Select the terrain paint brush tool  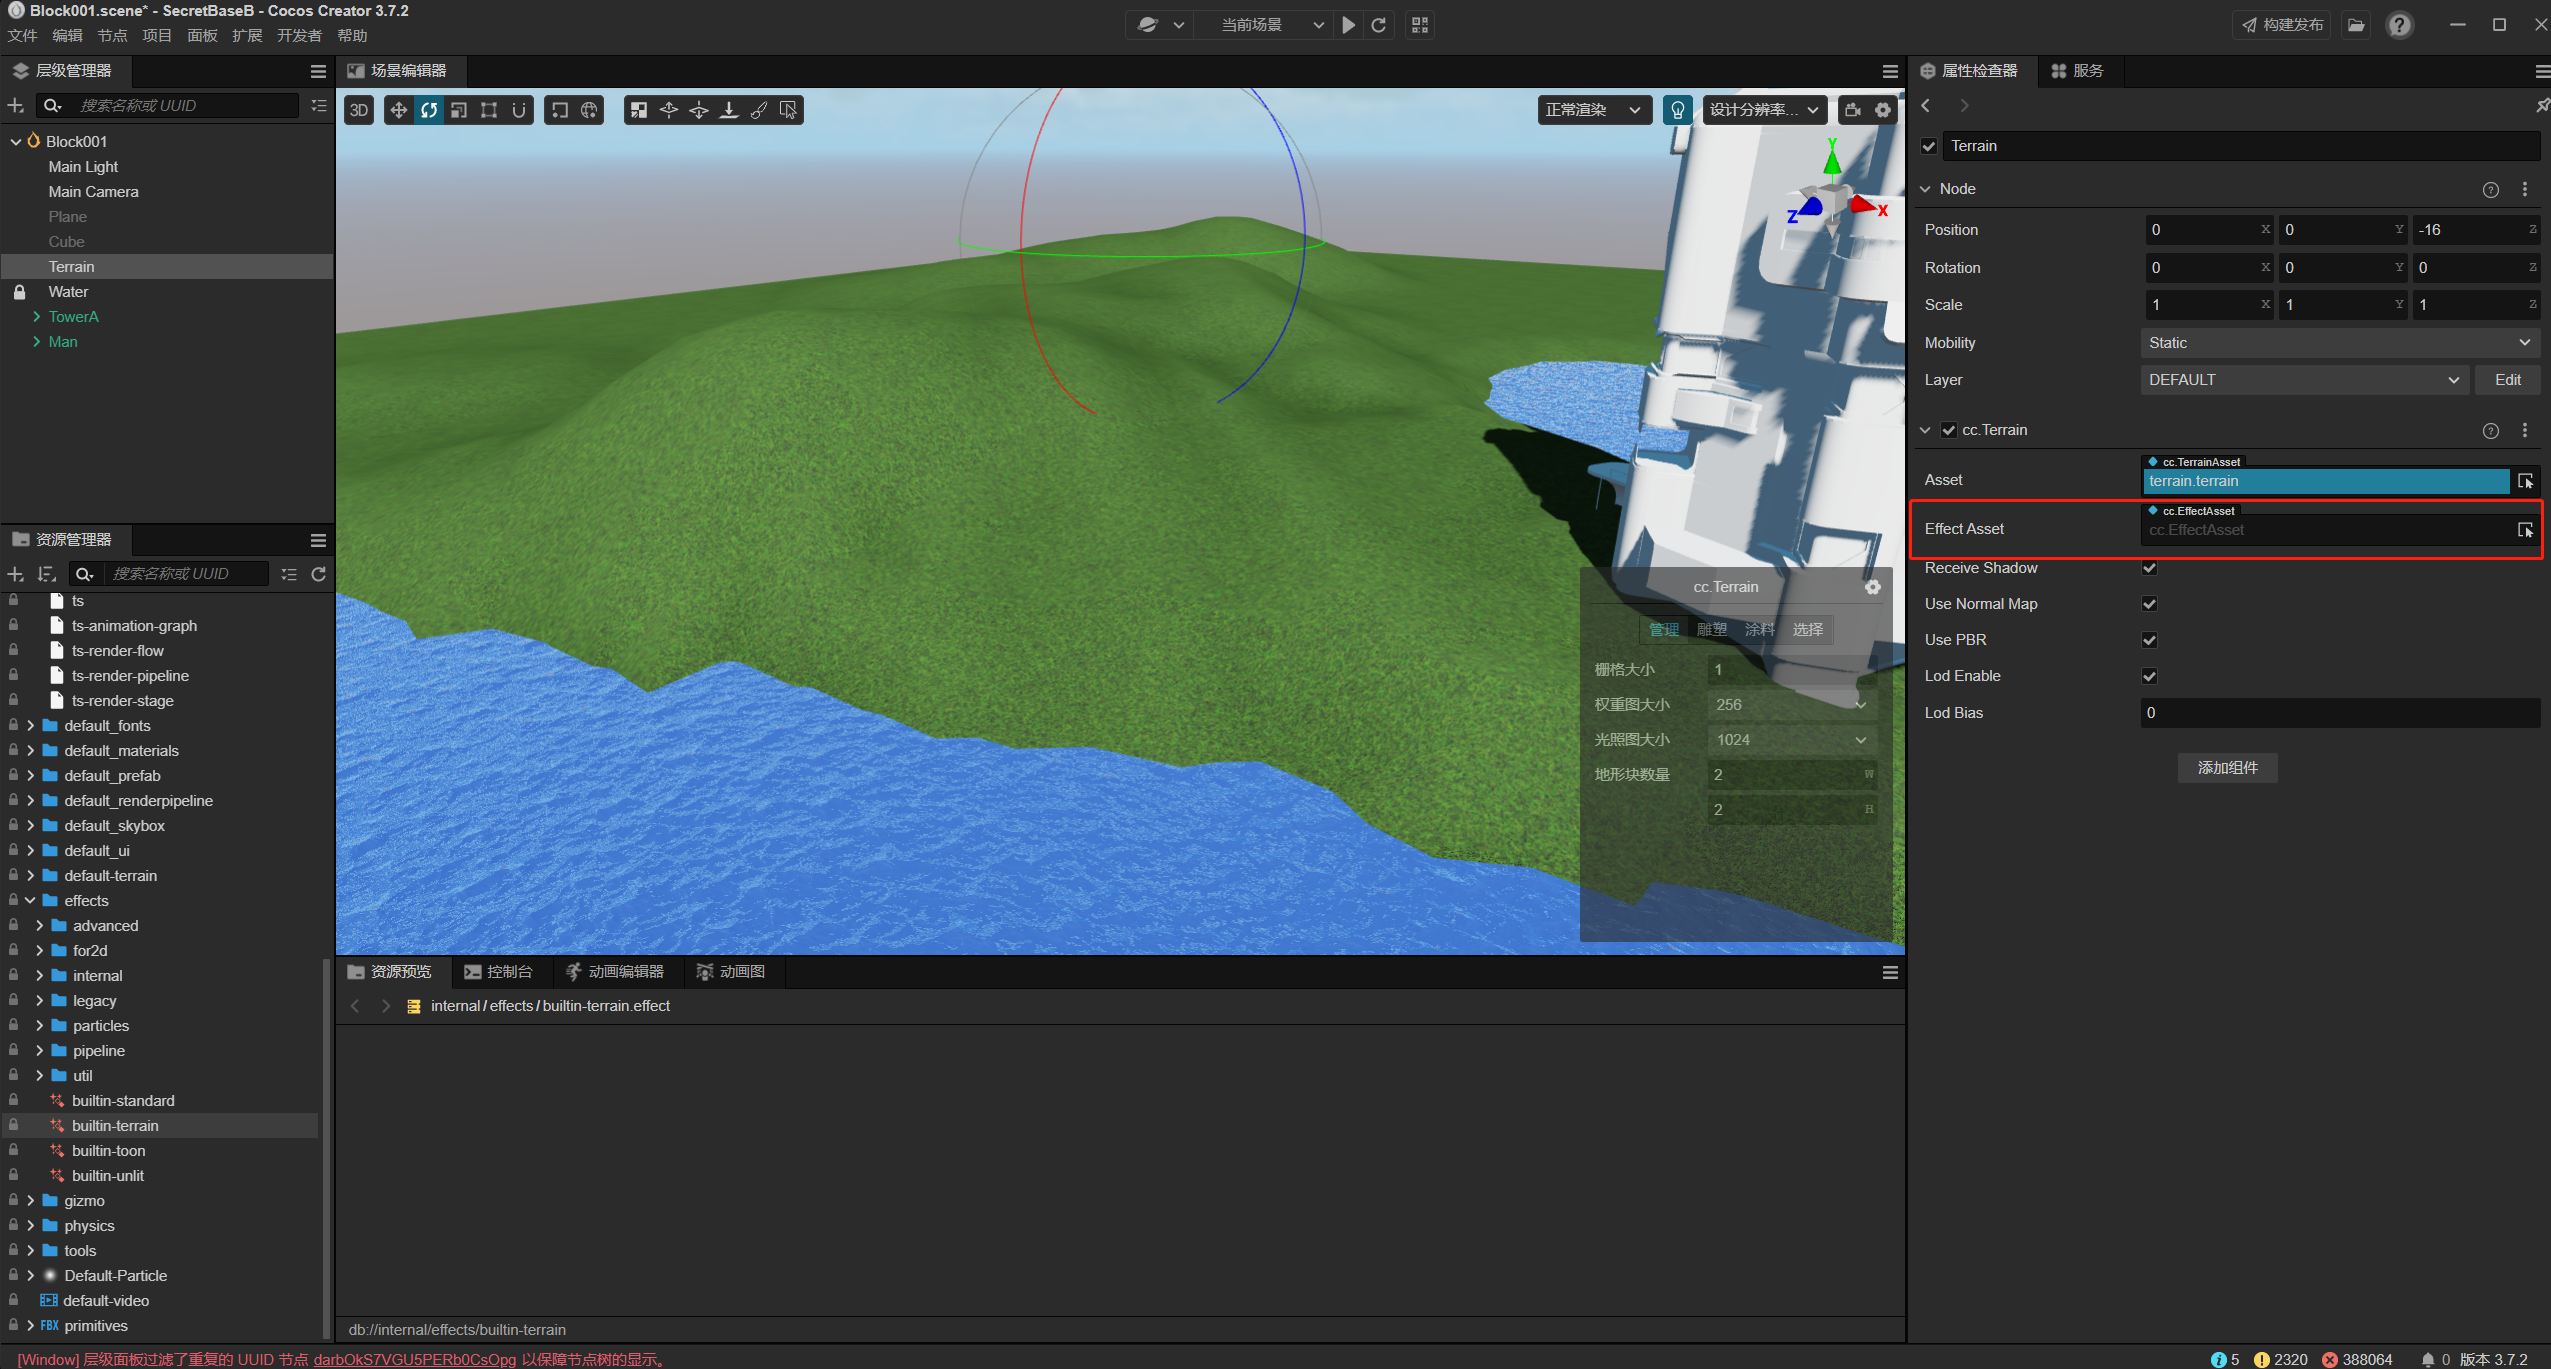click(x=759, y=110)
